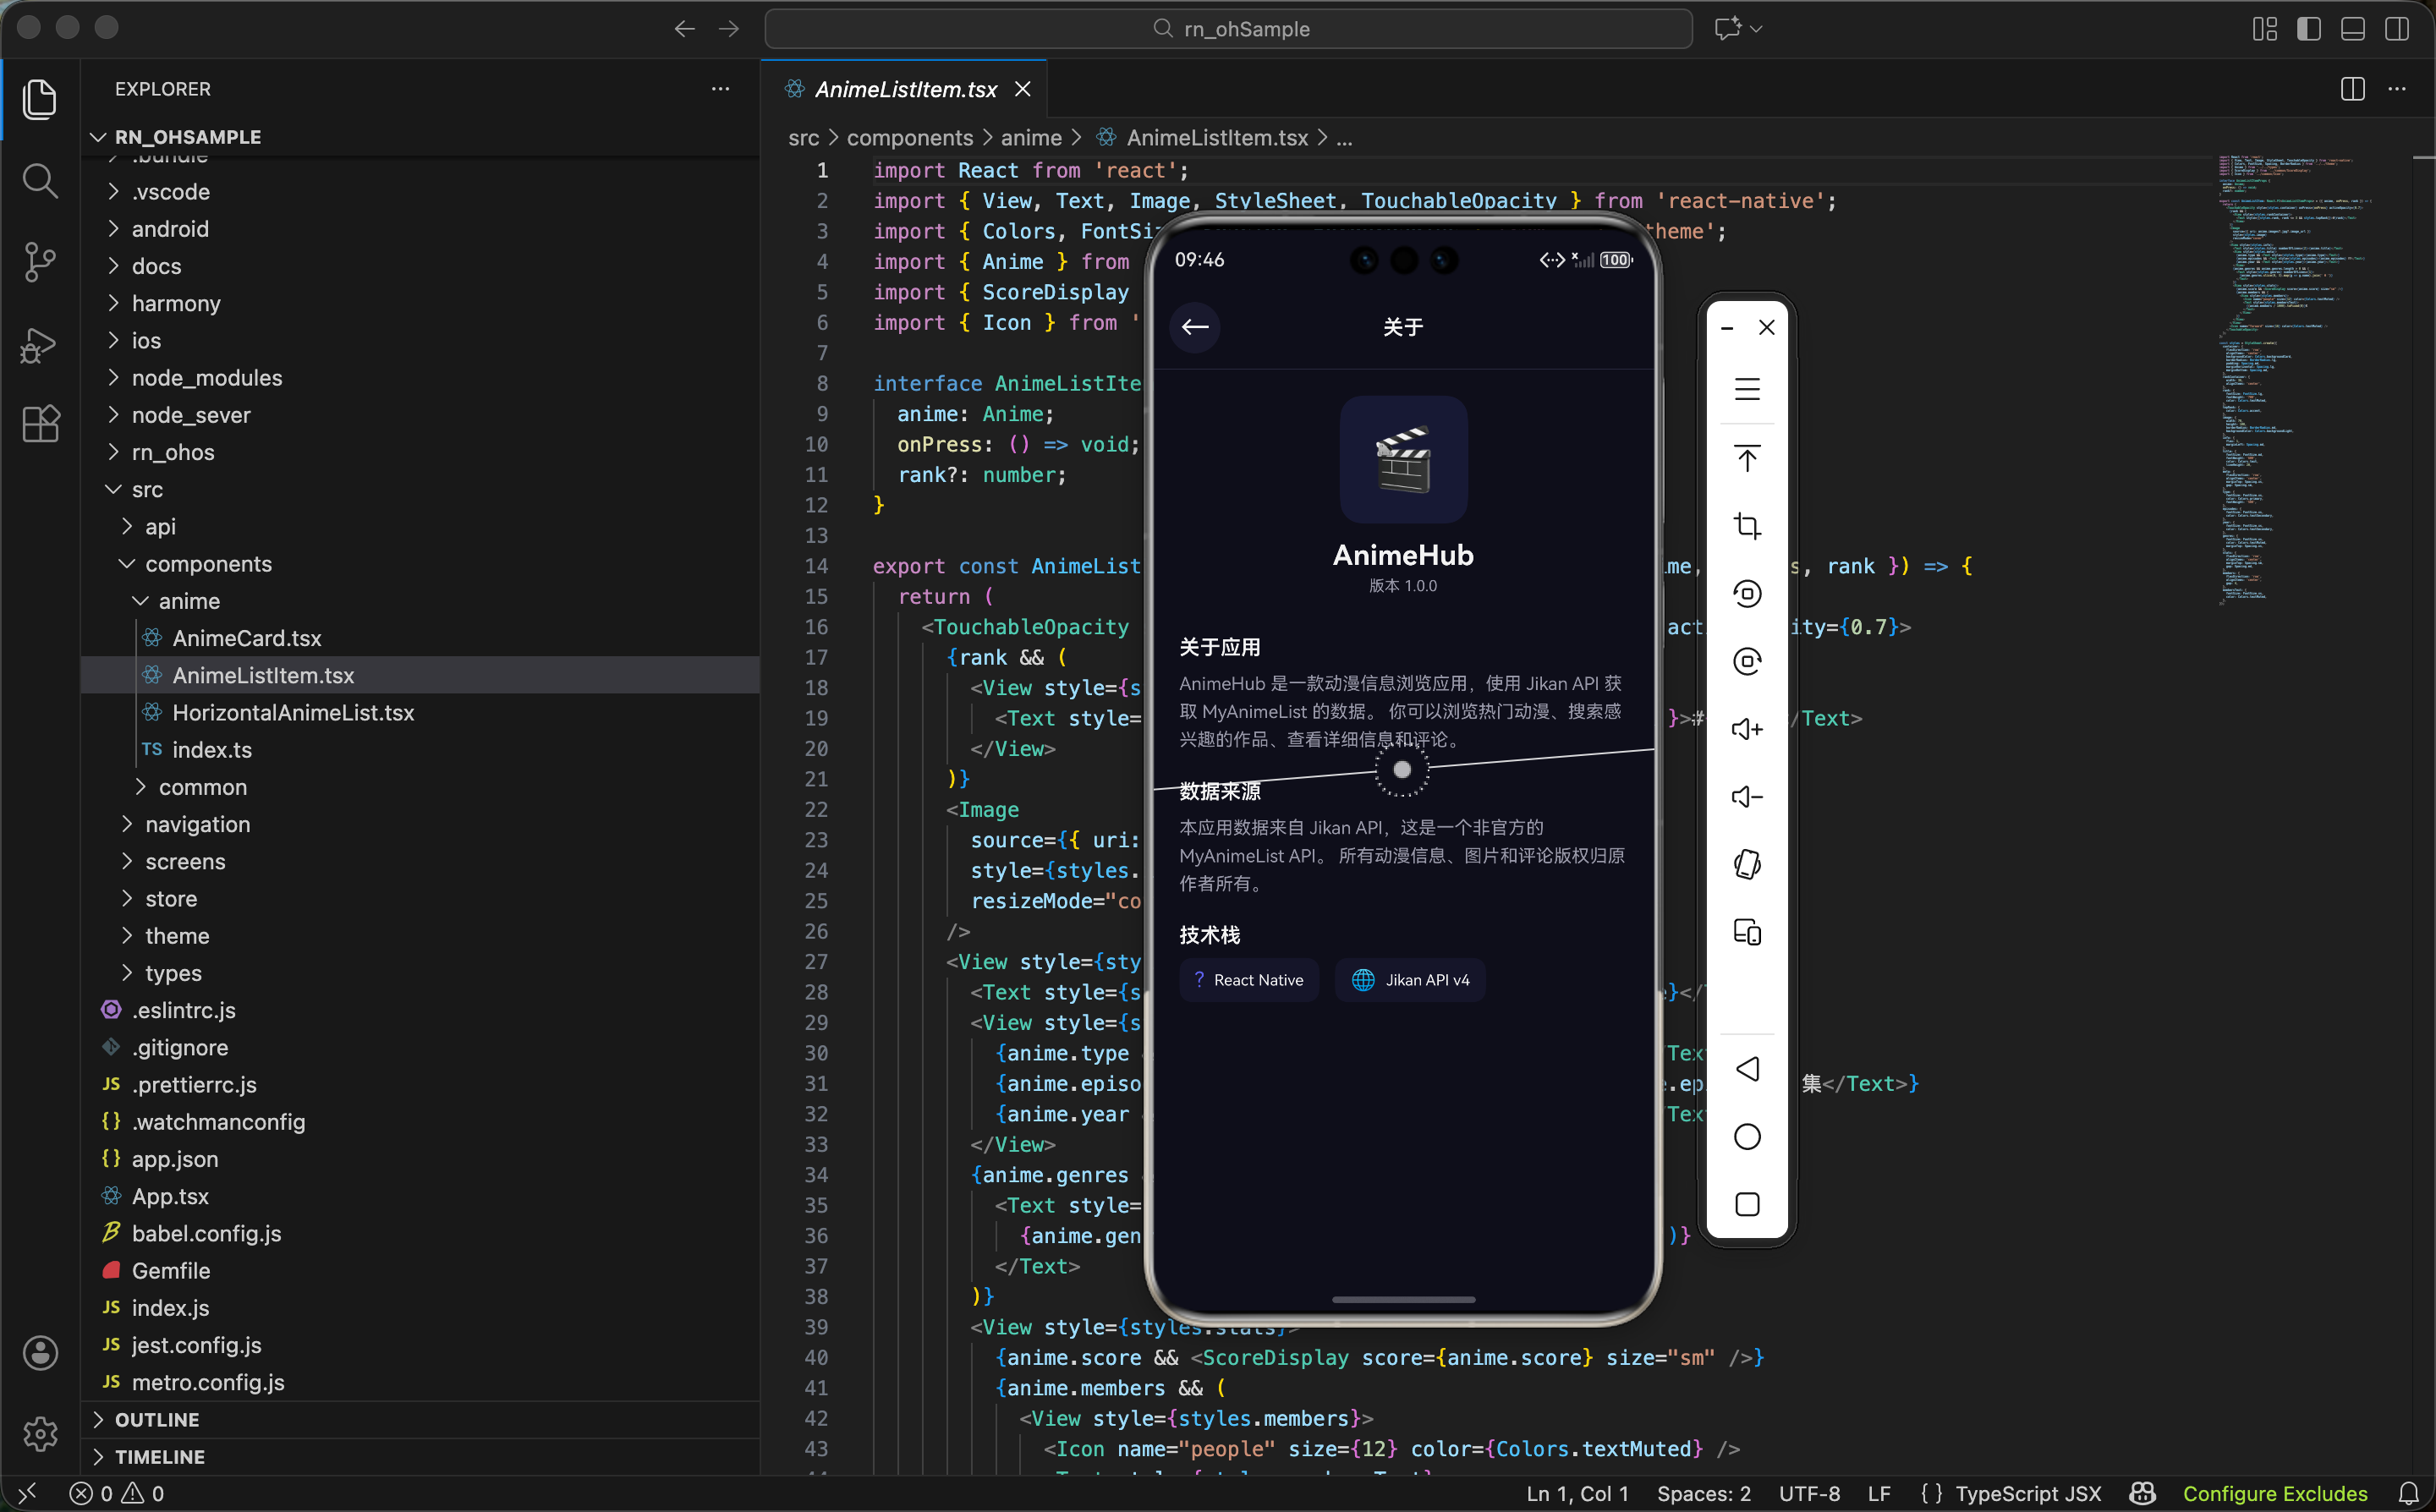Toggle the secondary side bar
This screenshot has width=2436, height=1512.
coord(2396,29)
